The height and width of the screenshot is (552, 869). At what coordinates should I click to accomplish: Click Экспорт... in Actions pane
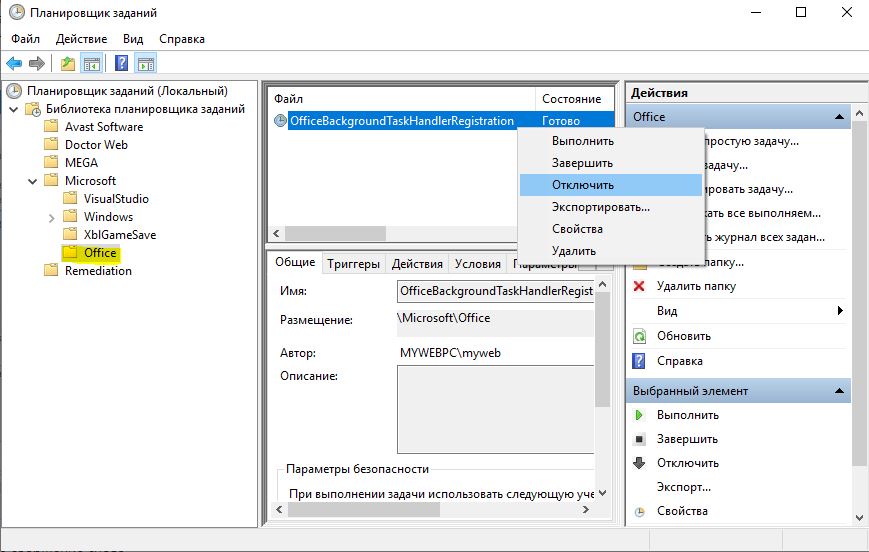click(684, 487)
